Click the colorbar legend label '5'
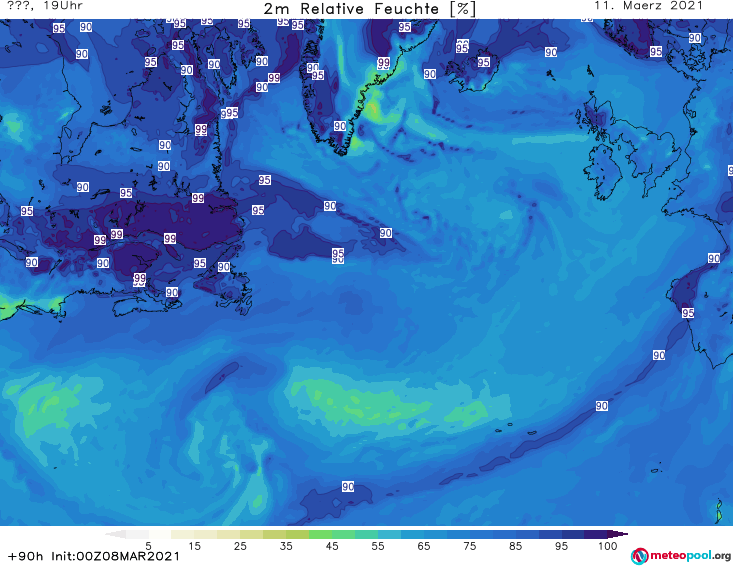733x566 pixels. (x=148, y=546)
